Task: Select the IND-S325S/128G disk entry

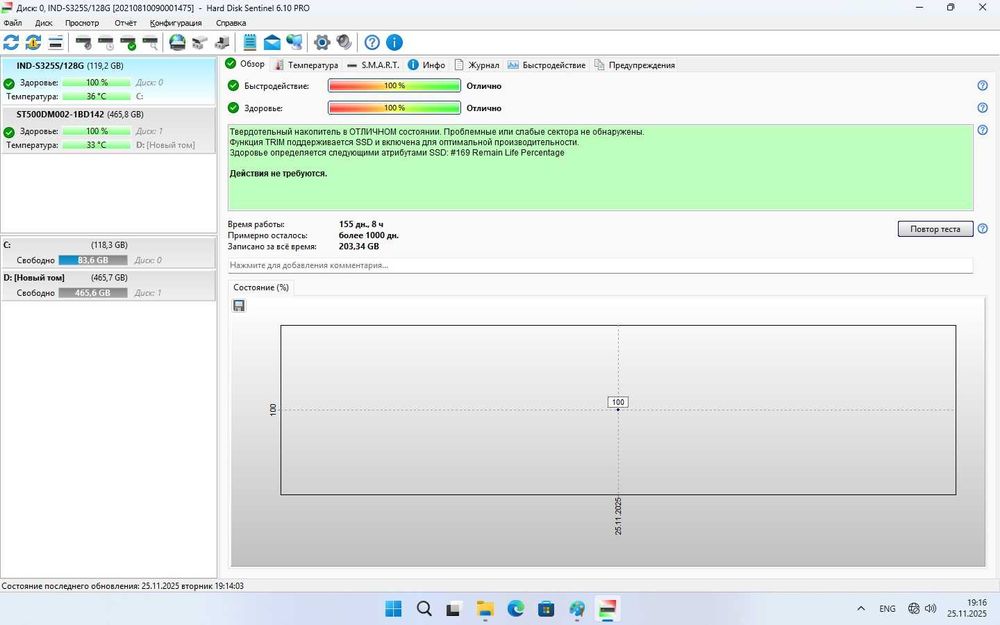Action: (108, 81)
